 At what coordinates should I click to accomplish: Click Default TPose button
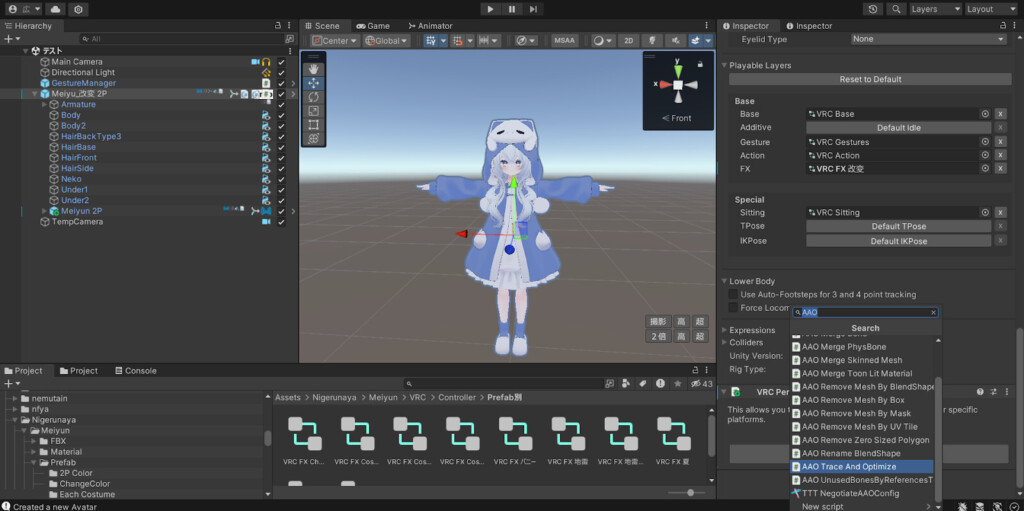click(899, 226)
